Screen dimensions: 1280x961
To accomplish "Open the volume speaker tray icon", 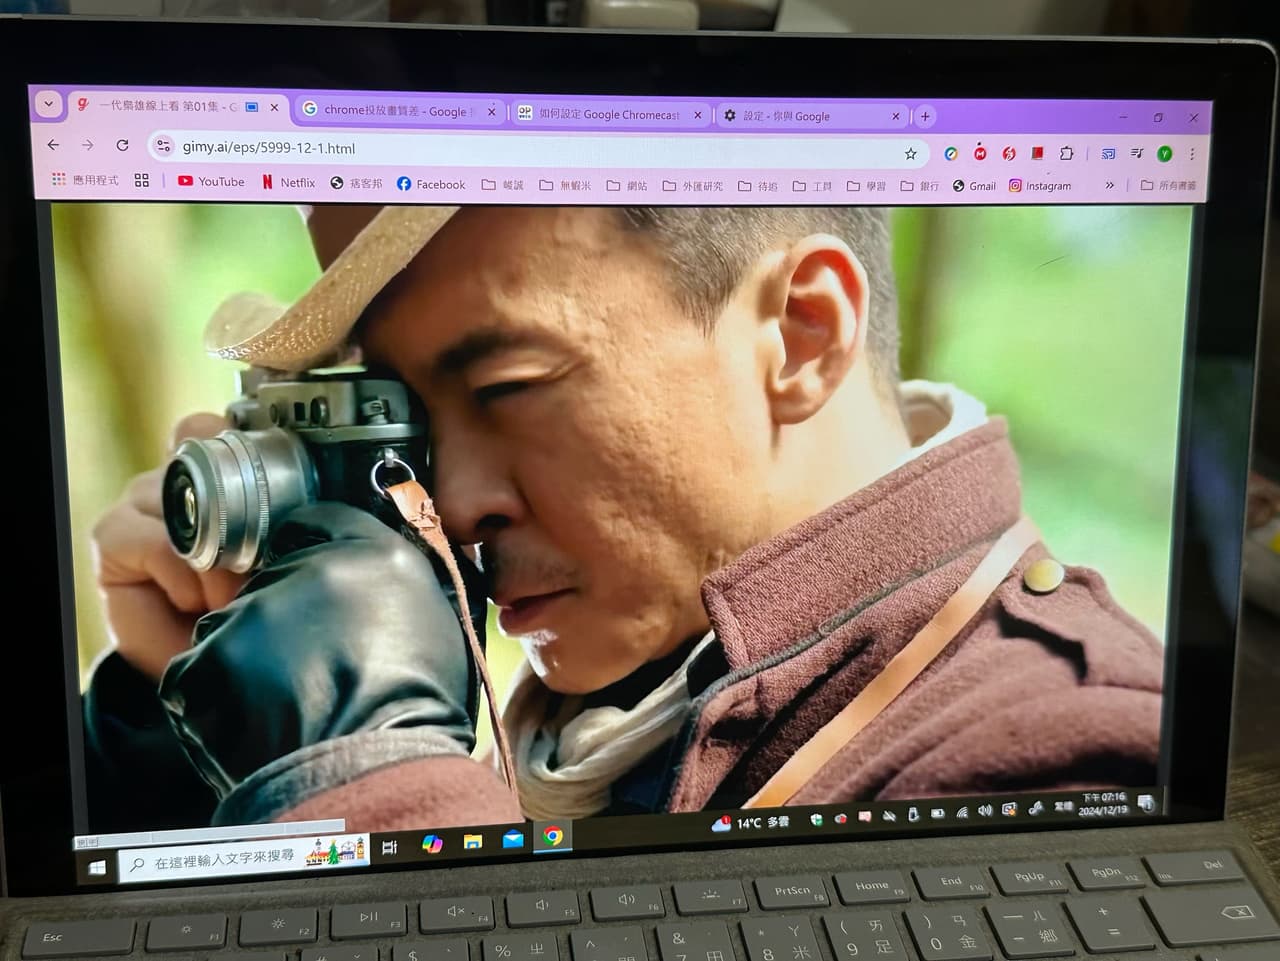I will (x=985, y=811).
